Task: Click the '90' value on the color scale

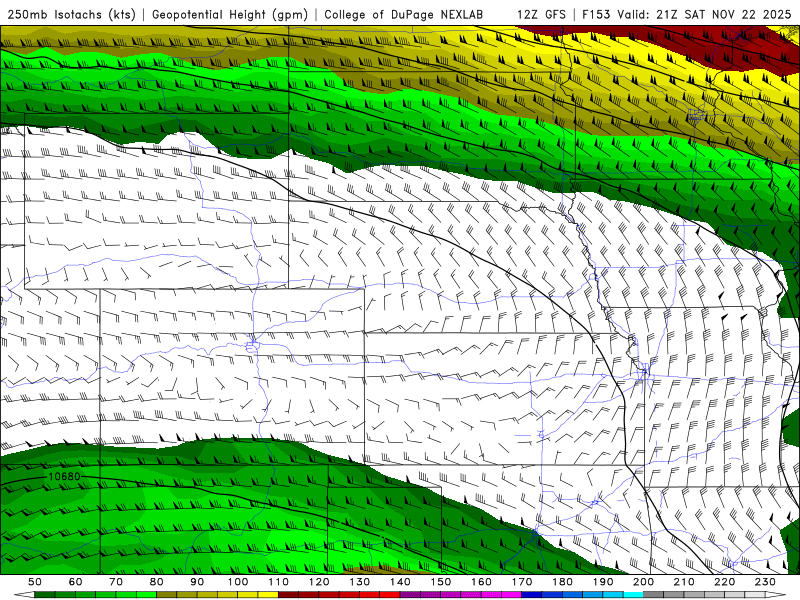Action: point(197,582)
